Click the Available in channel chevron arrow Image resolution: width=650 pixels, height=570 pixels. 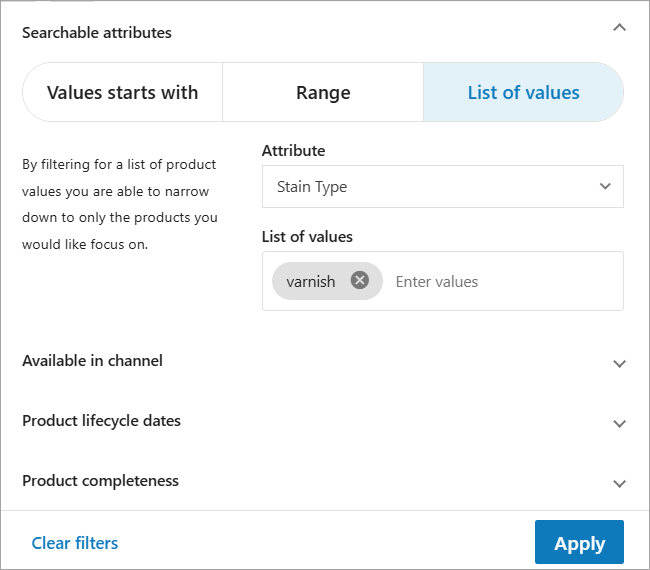coord(619,363)
